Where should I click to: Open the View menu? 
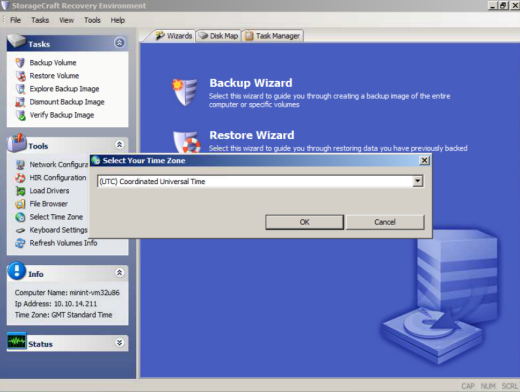[66, 20]
